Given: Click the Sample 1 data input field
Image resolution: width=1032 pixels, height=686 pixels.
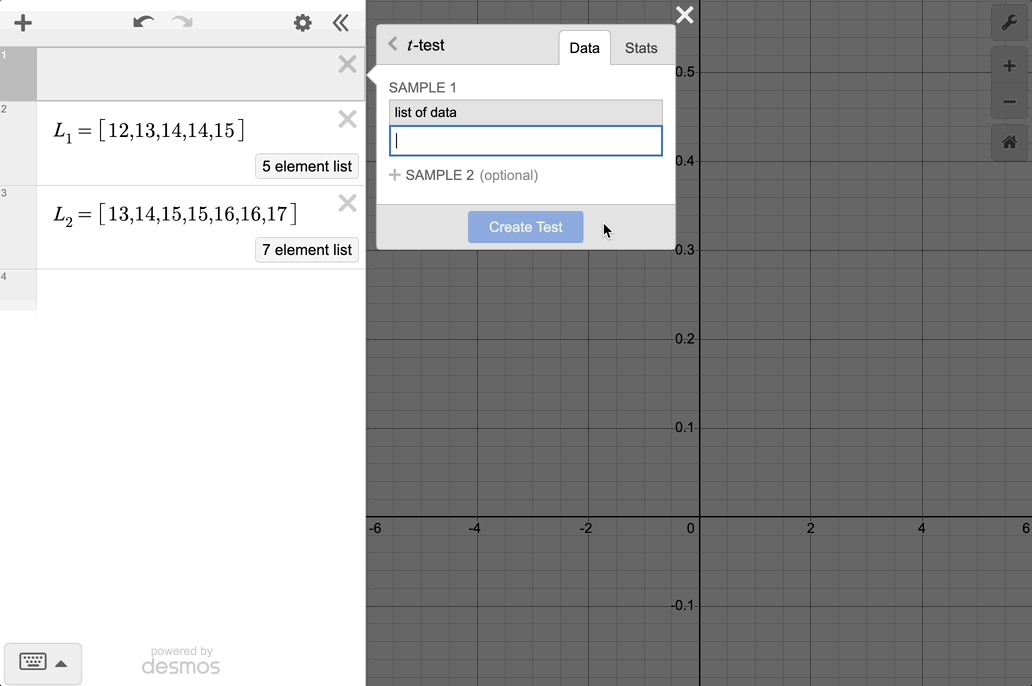Looking at the screenshot, I should (x=525, y=141).
